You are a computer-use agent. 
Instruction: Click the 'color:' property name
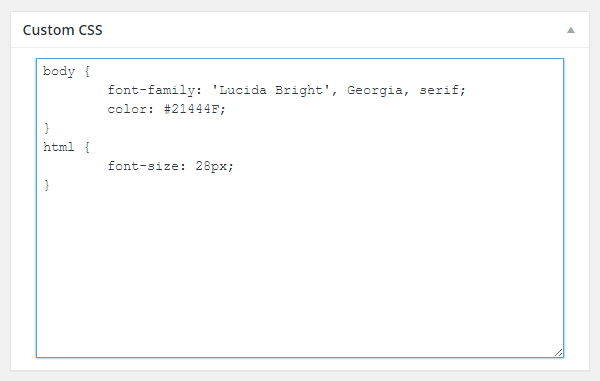(x=130, y=109)
